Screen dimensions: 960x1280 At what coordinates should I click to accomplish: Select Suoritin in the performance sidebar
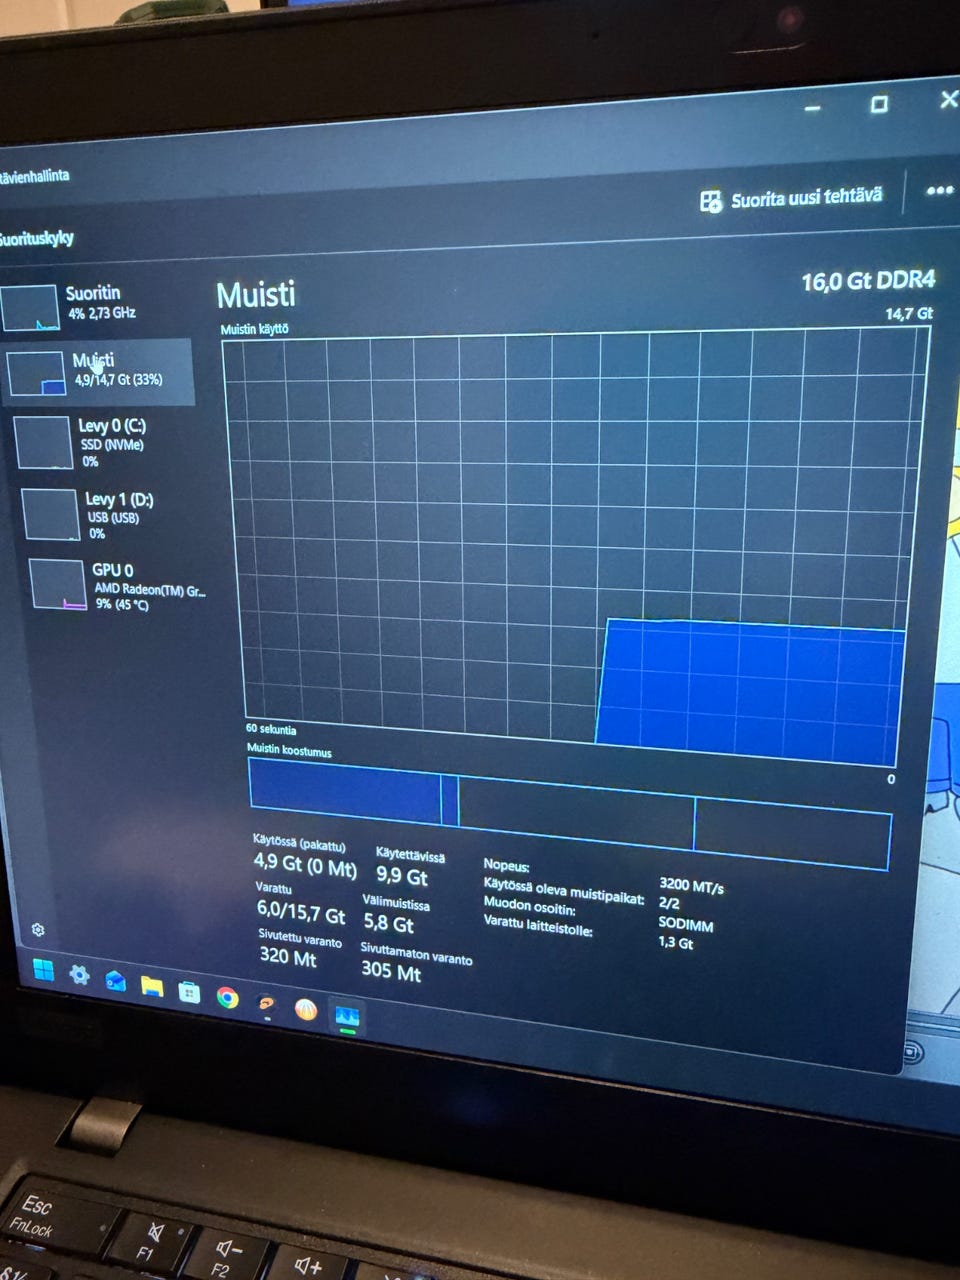(x=96, y=304)
